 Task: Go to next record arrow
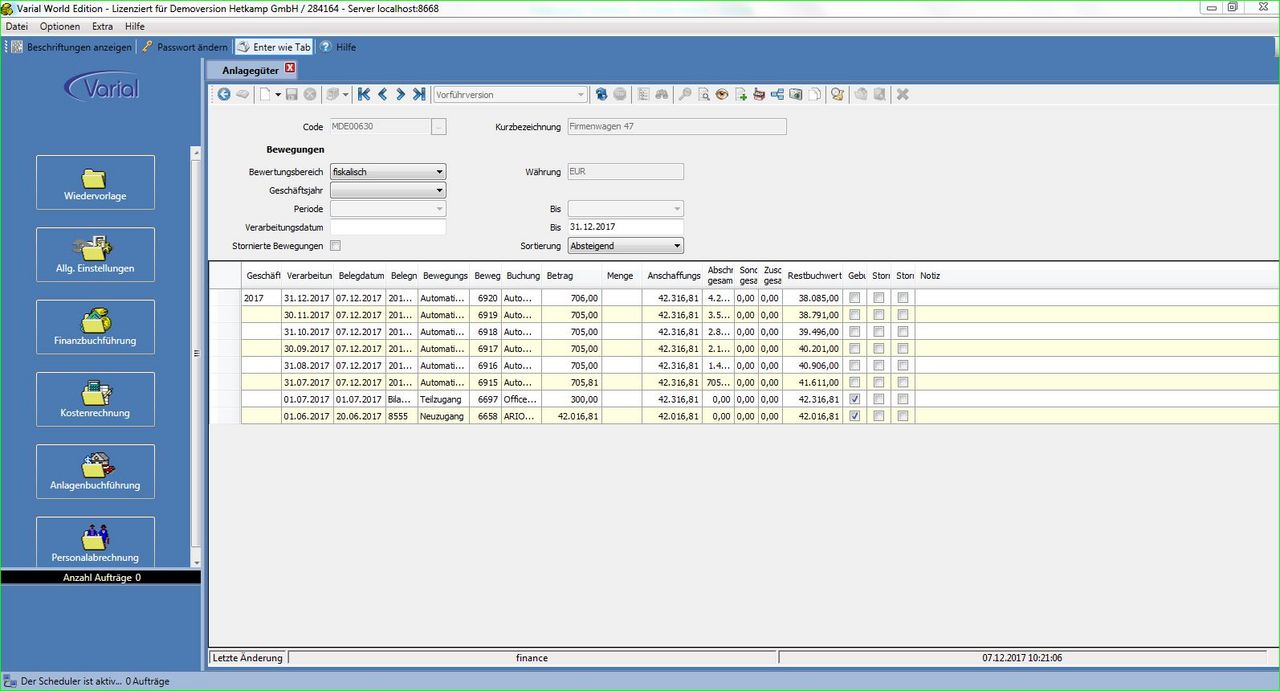400,94
